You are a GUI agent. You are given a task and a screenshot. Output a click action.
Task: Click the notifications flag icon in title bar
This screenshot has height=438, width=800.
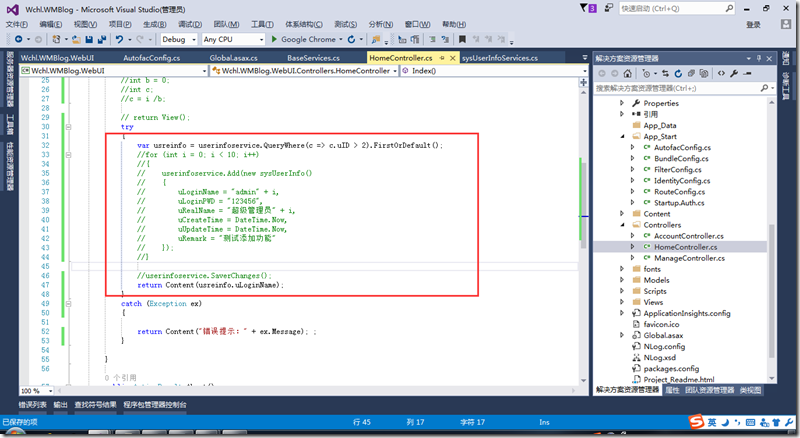point(588,8)
